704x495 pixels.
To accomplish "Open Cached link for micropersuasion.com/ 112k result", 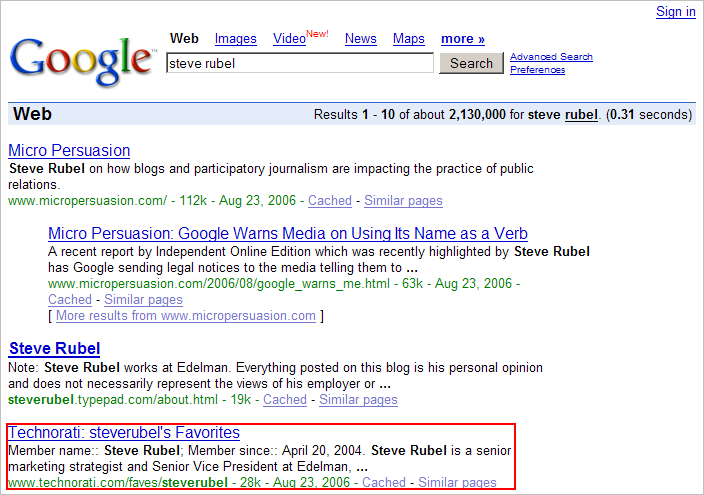I will tap(330, 200).
